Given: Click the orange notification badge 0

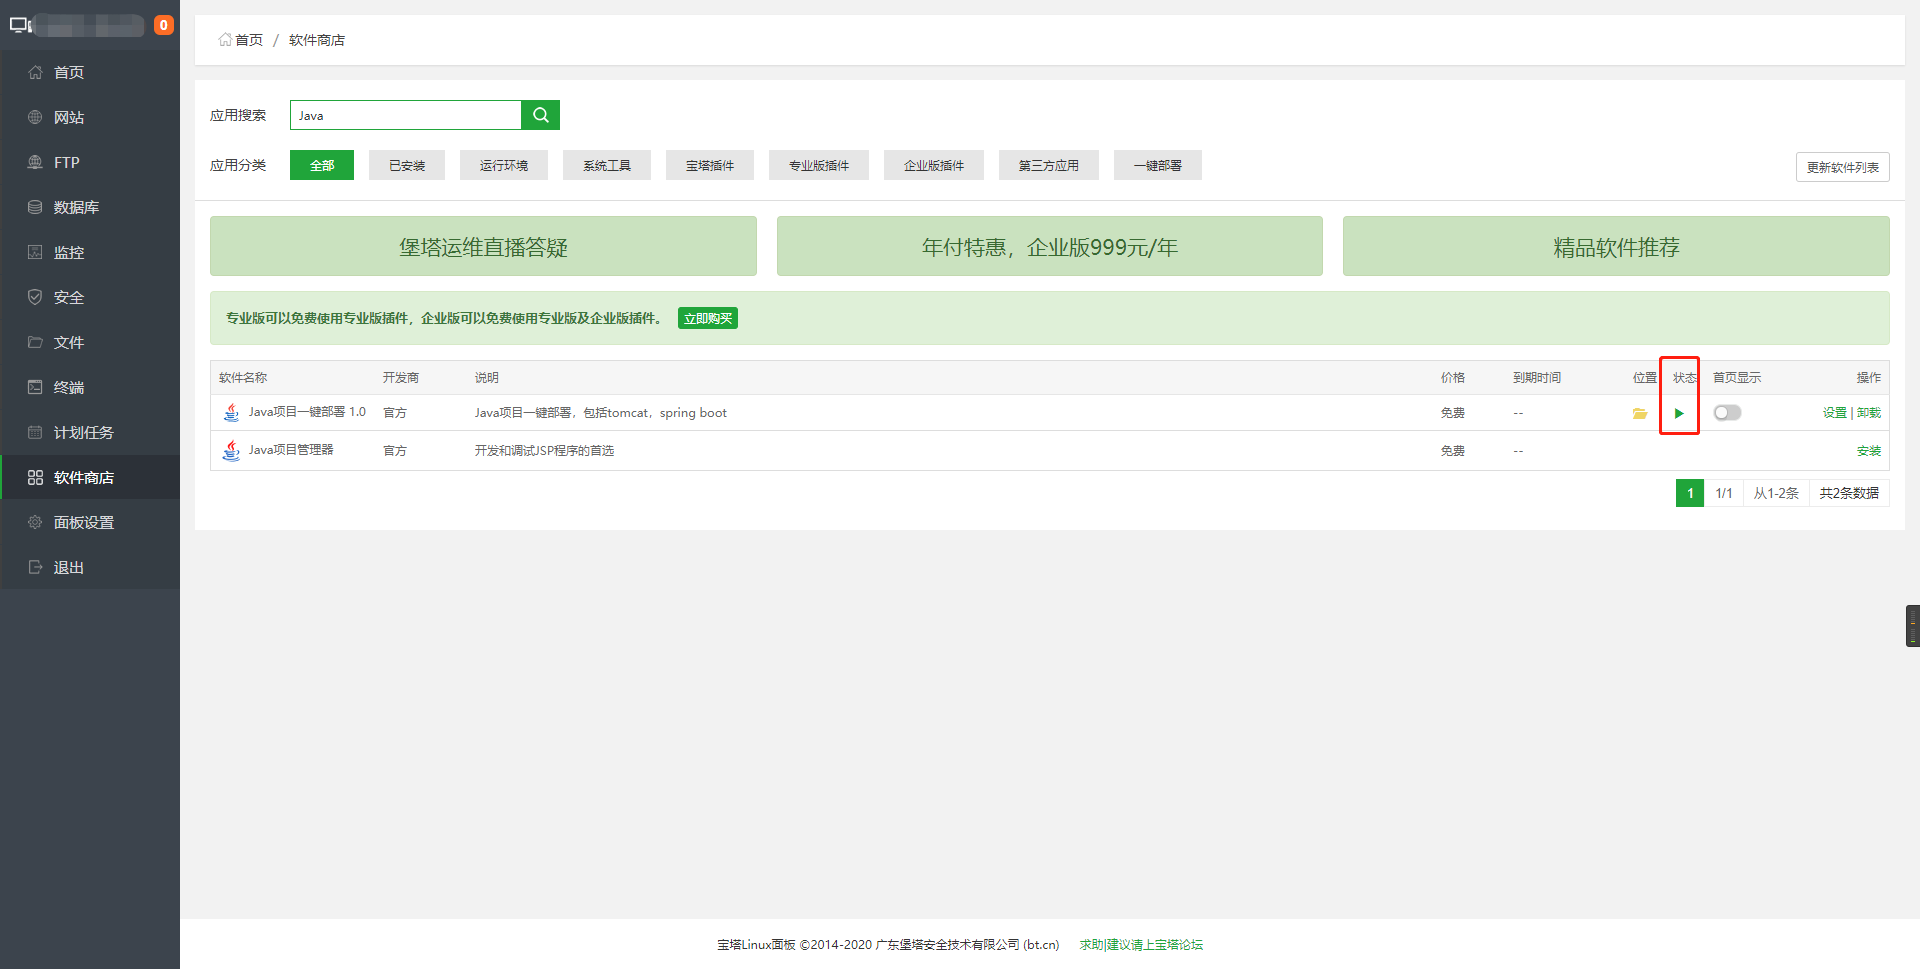Looking at the screenshot, I should pos(163,25).
